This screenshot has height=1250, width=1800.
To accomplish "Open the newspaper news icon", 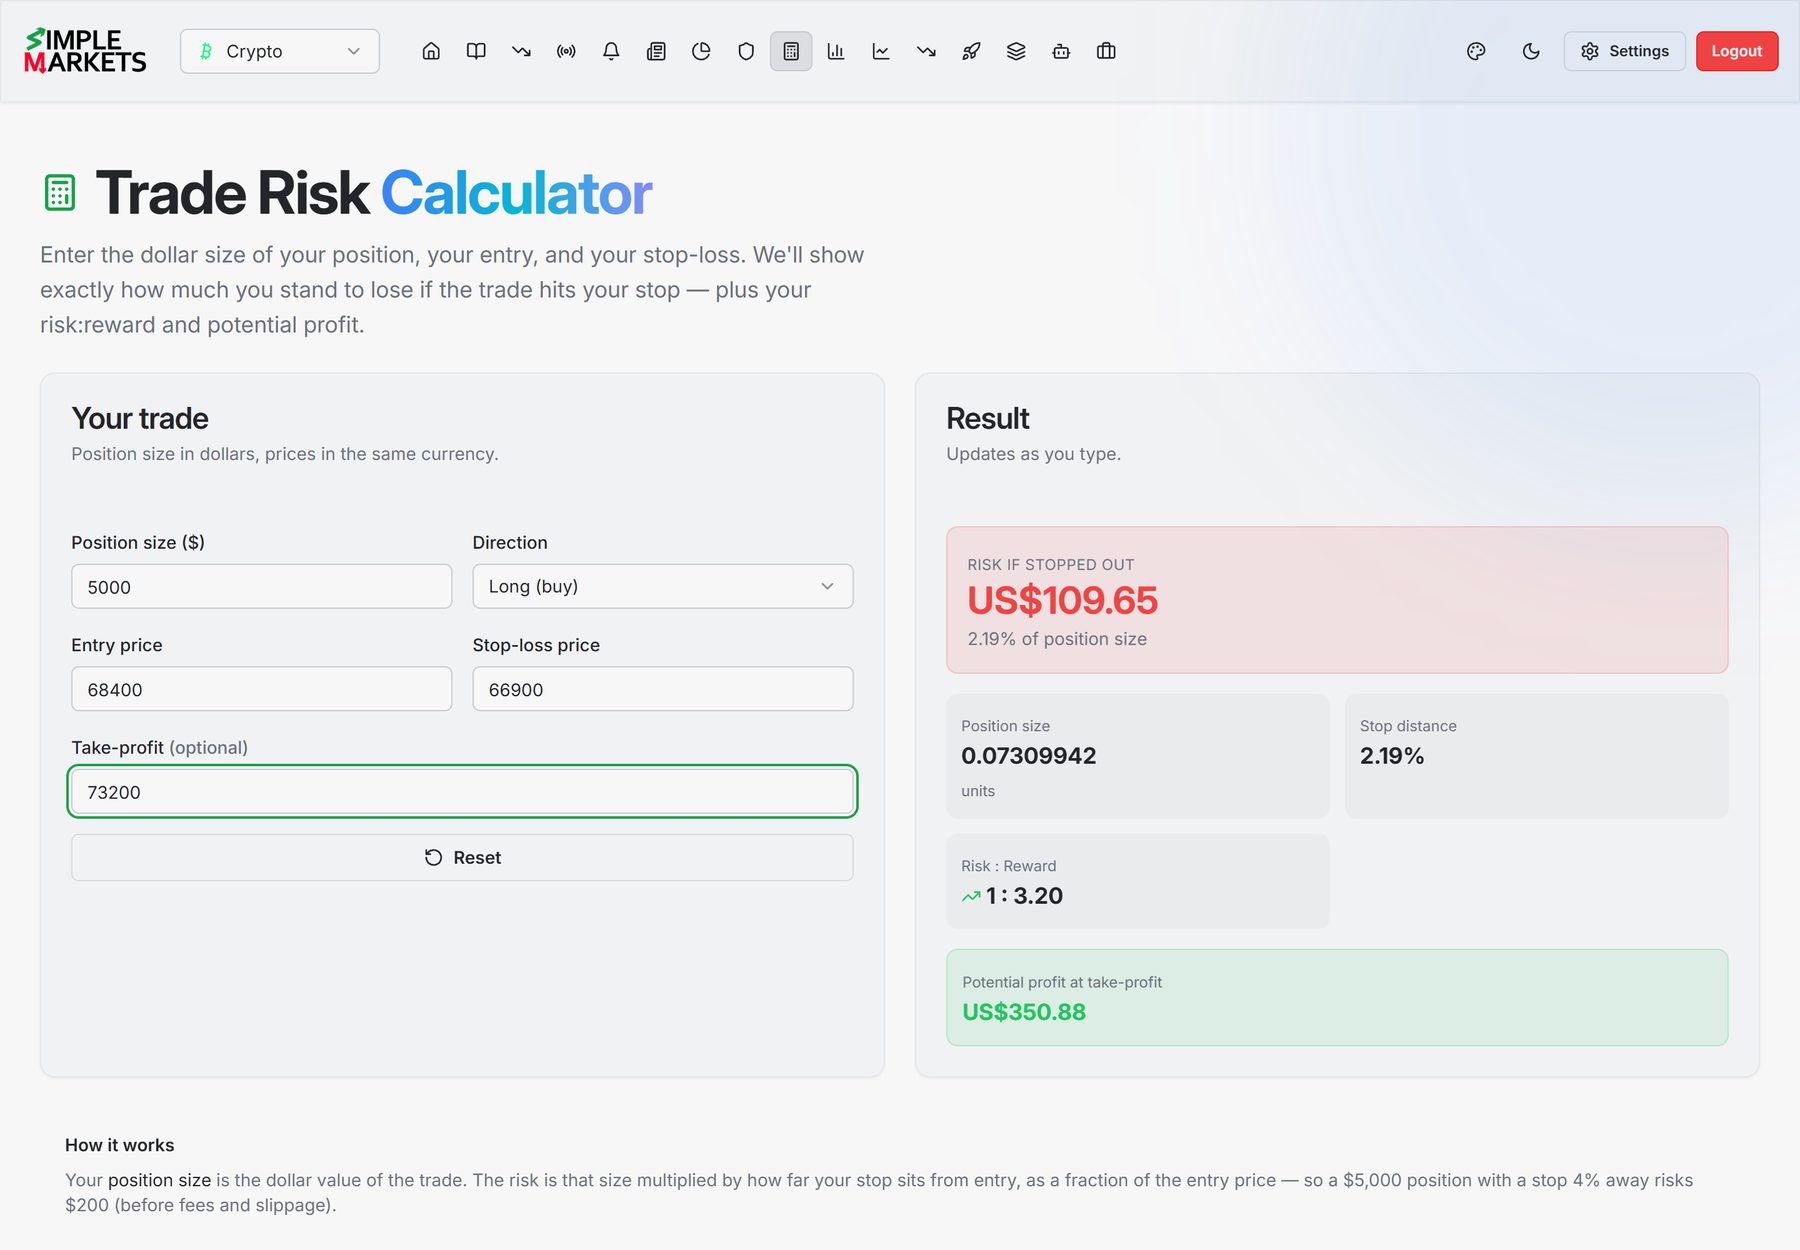I will pos(656,51).
